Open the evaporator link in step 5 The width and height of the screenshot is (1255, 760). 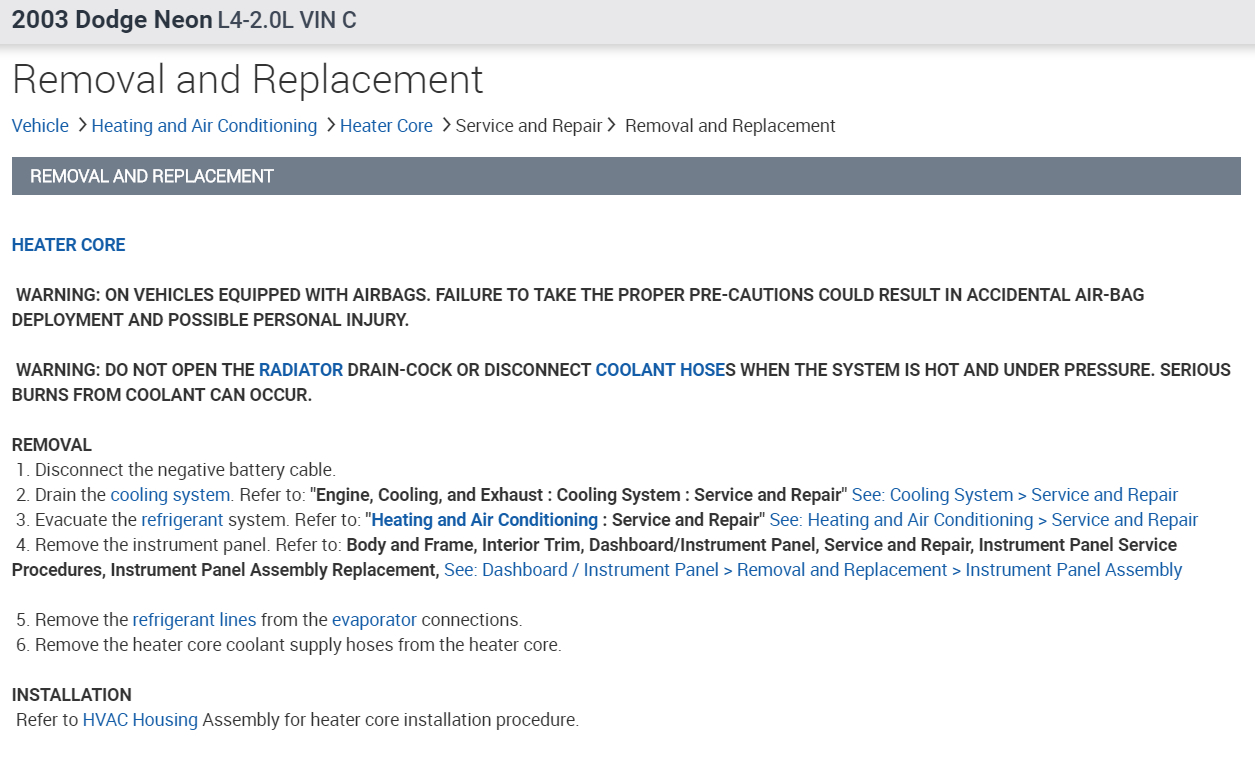(x=374, y=620)
